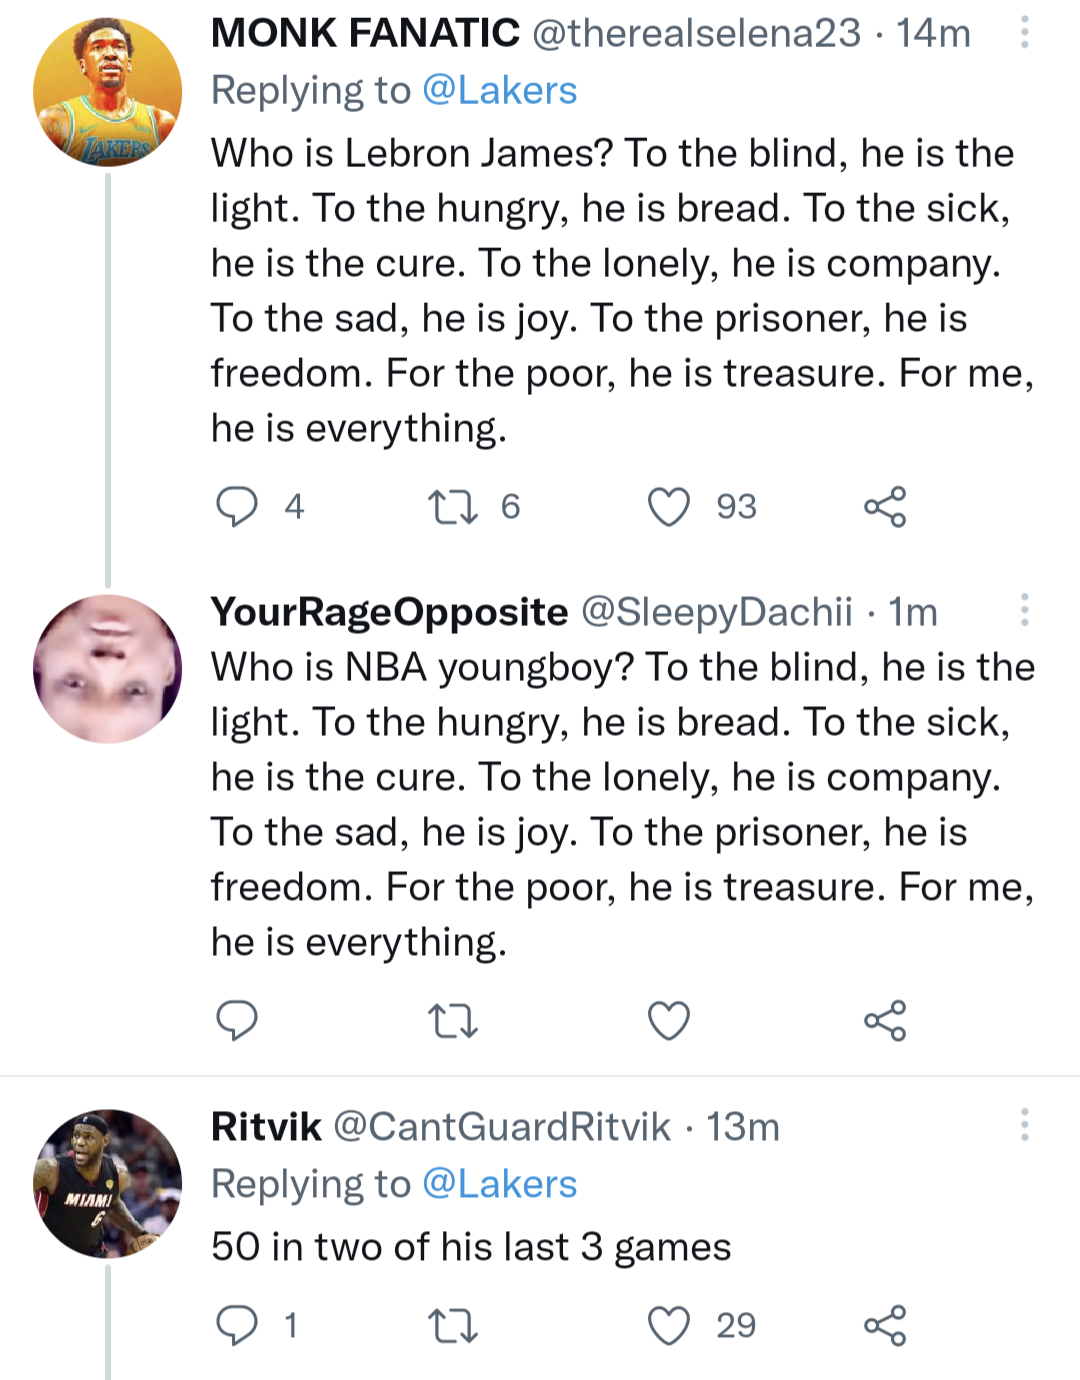Open @Lakers link in Ritvik's reply

[x=499, y=1184]
